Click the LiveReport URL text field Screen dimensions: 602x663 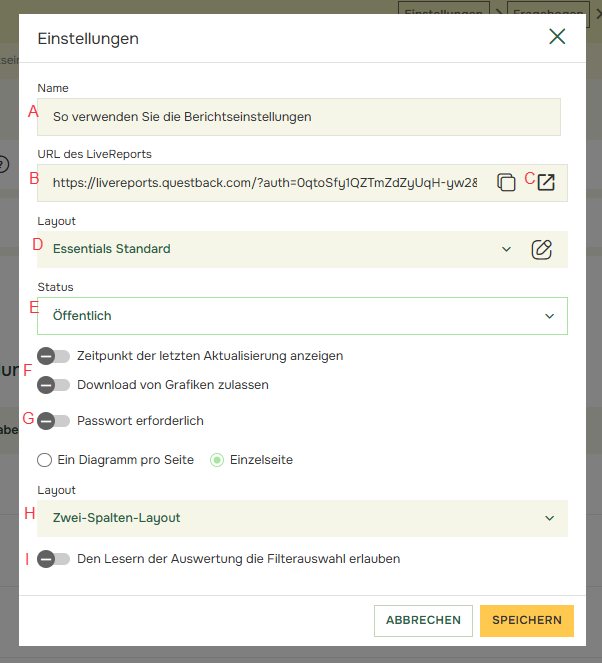click(x=264, y=183)
